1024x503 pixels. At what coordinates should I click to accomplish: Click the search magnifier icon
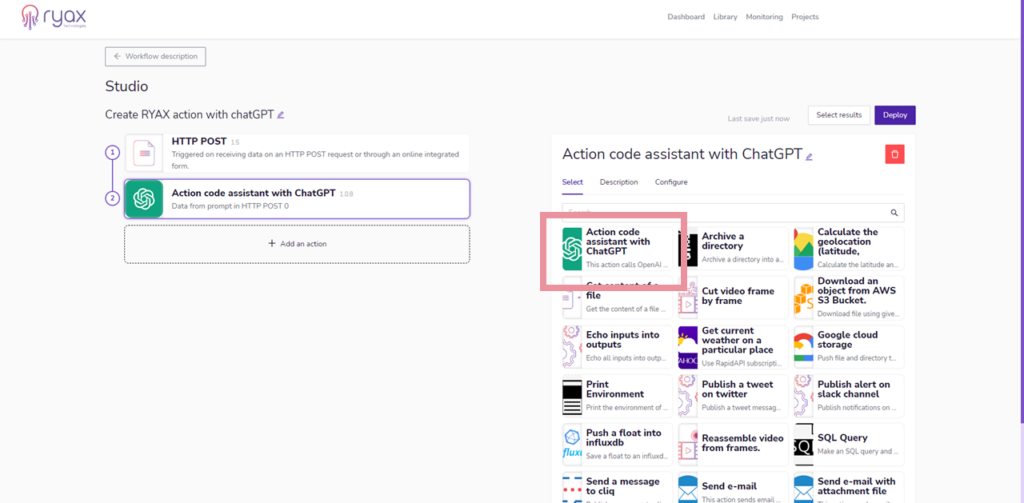(894, 213)
